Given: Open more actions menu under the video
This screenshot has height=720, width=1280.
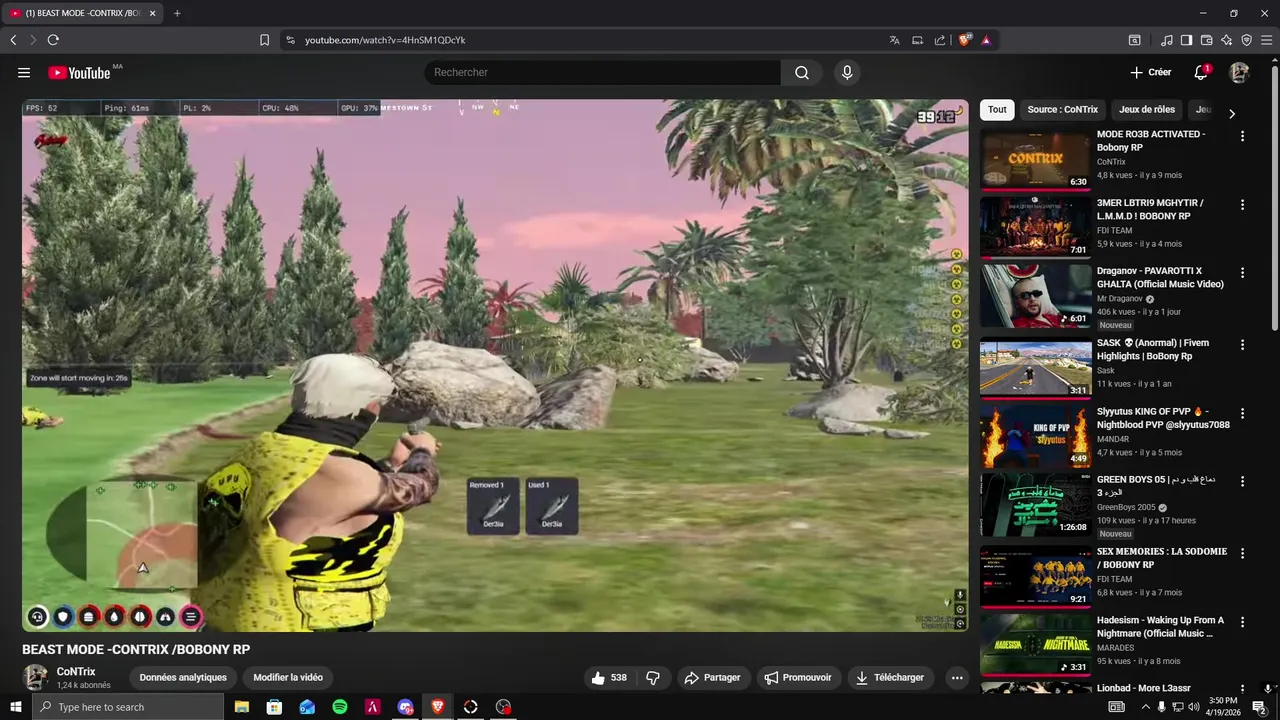Looking at the screenshot, I should point(957,677).
